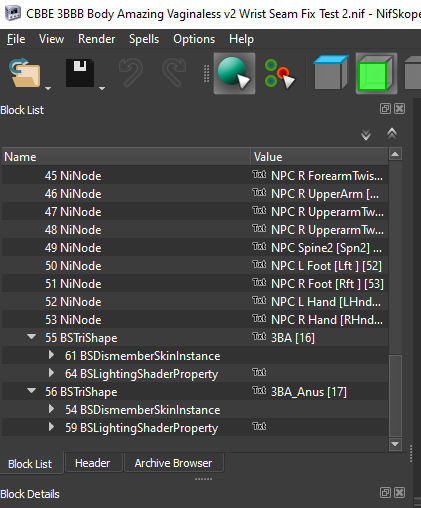
Task: Expand all with double down chevron
Action: [366, 134]
